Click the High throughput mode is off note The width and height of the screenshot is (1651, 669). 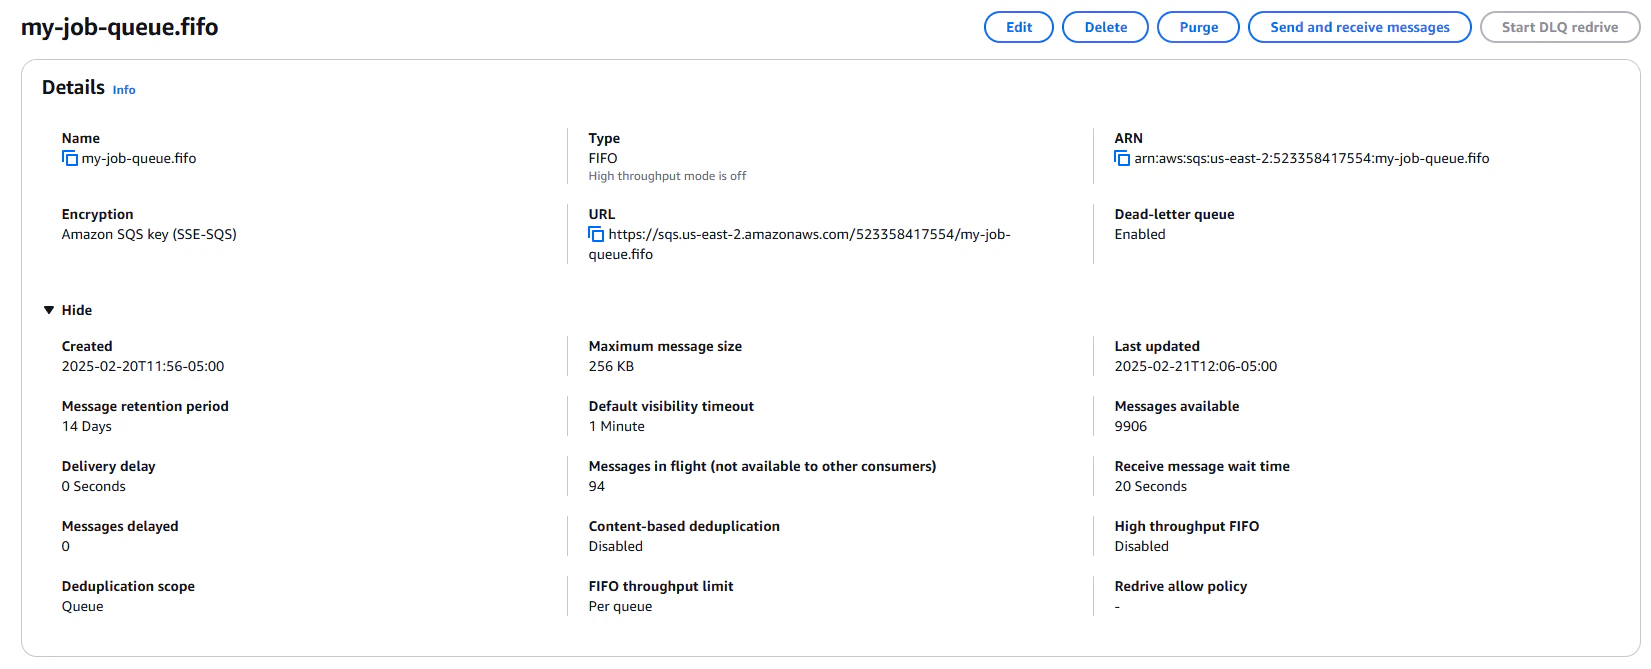pyautogui.click(x=667, y=176)
